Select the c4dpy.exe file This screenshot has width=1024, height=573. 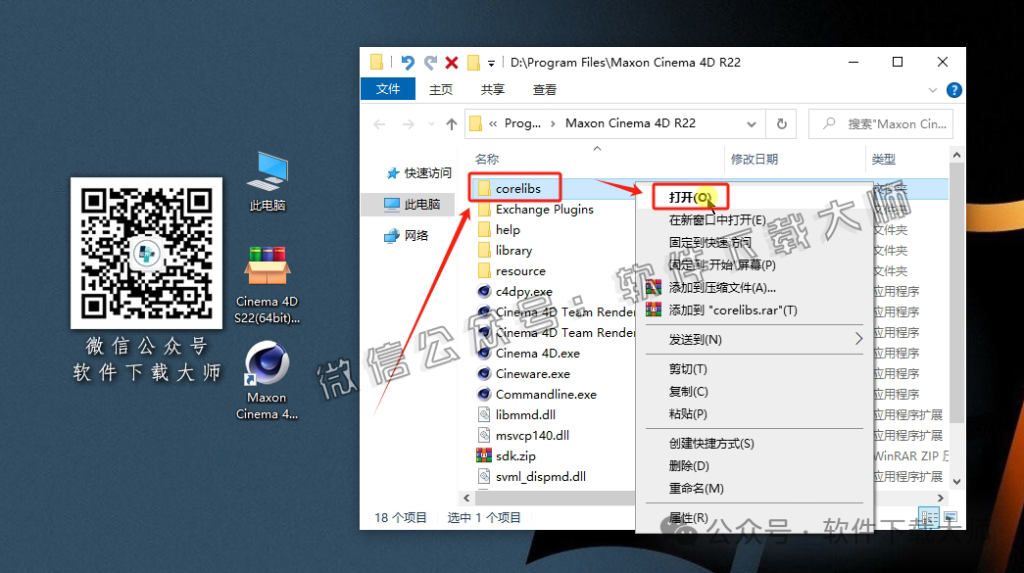tap(515, 291)
